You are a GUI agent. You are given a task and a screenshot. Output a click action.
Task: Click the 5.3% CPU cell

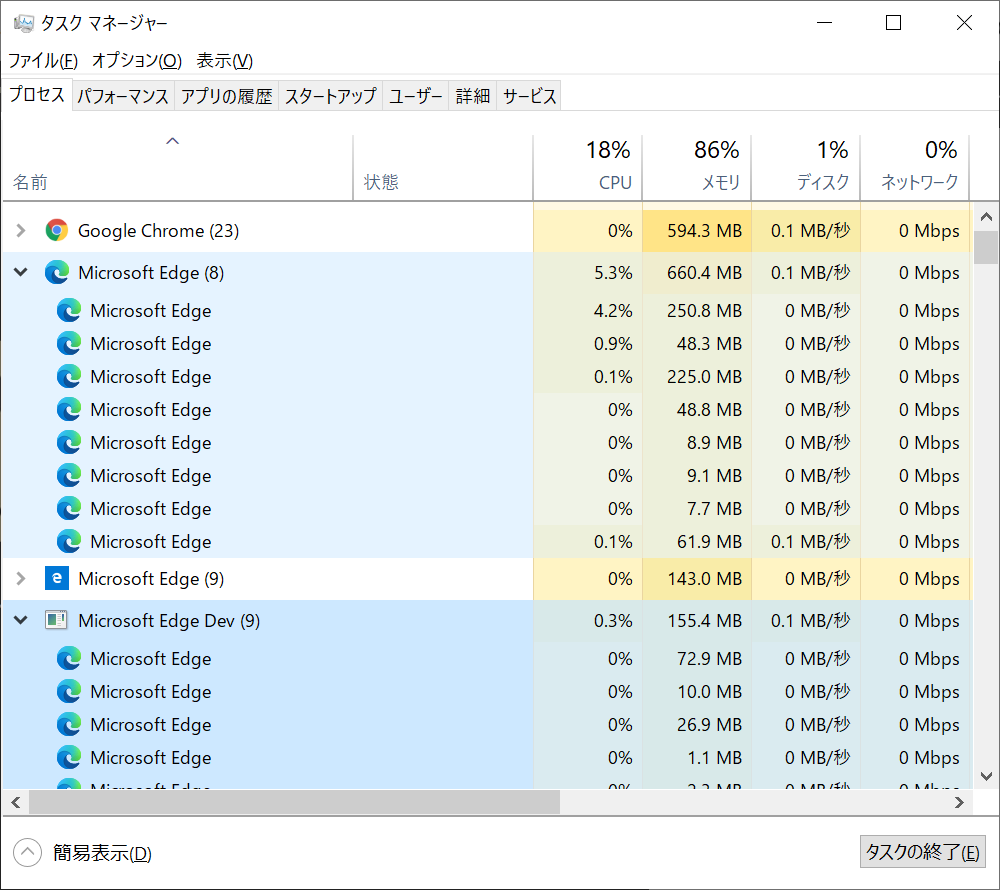pos(587,273)
